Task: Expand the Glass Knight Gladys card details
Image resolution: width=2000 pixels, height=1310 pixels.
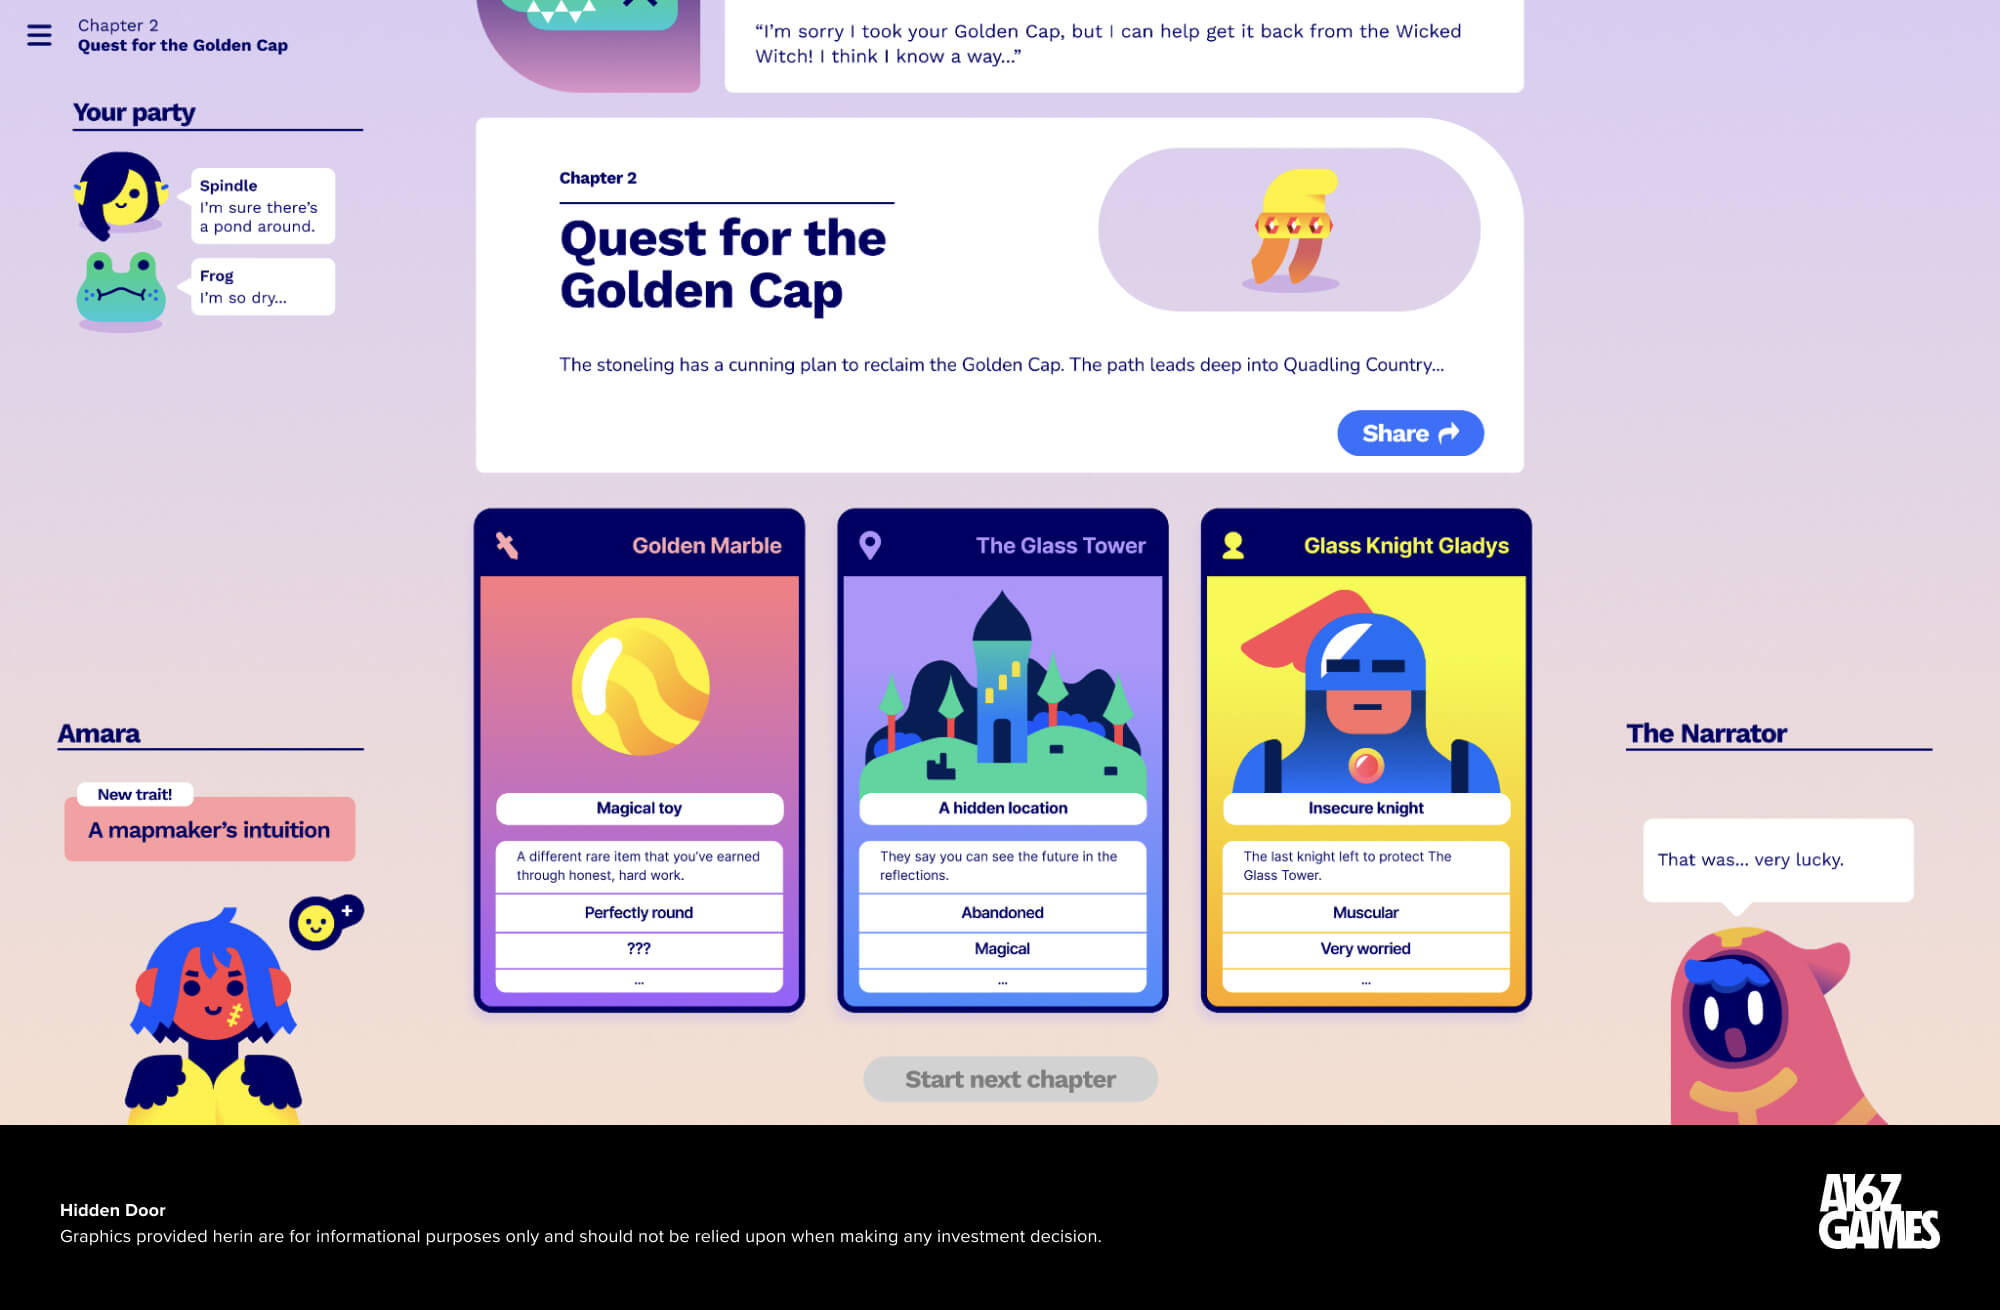Action: [x=1363, y=981]
